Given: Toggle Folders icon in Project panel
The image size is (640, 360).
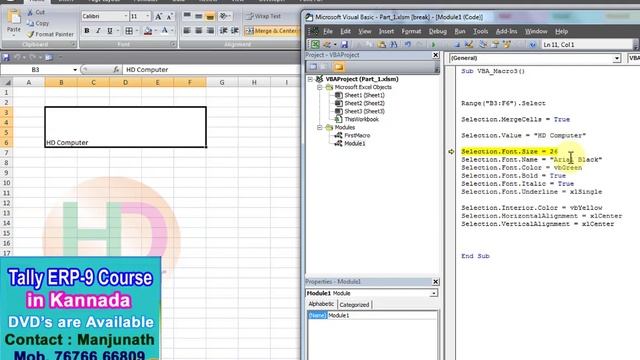Looking at the screenshot, I should click(x=338, y=67).
